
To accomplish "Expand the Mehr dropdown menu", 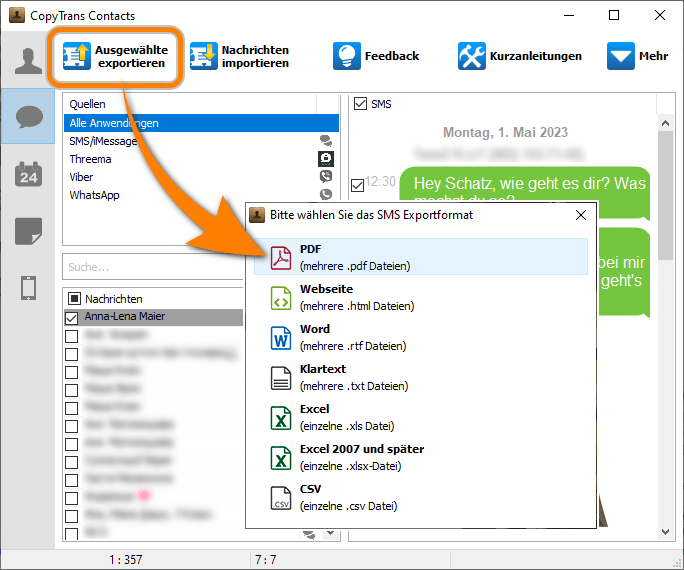I will pos(637,56).
